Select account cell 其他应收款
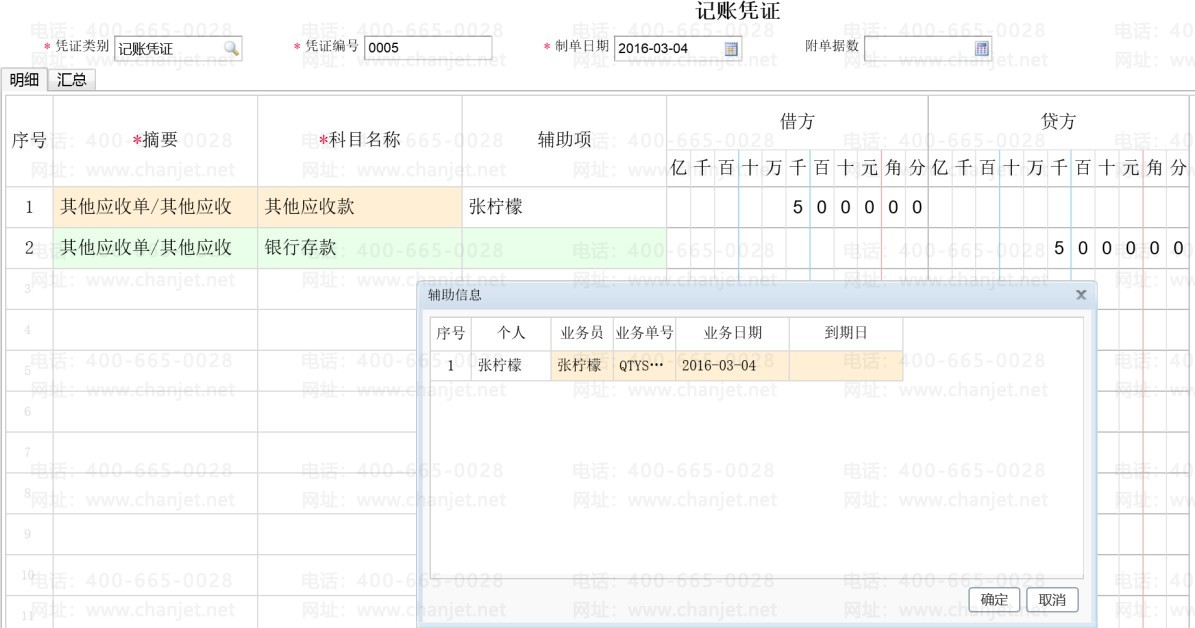The image size is (1195, 628). [360, 207]
